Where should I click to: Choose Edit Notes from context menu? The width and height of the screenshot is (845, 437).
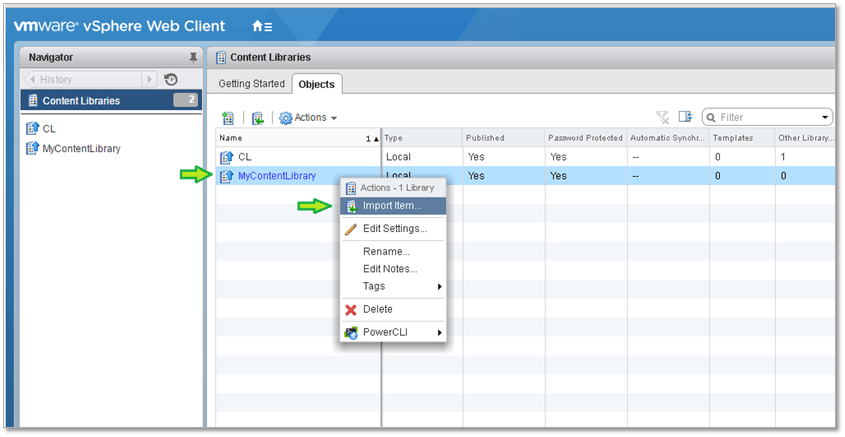point(393,269)
